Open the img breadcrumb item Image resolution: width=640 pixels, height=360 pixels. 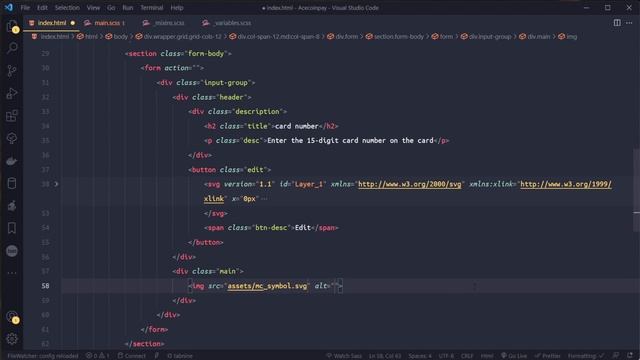(568, 37)
